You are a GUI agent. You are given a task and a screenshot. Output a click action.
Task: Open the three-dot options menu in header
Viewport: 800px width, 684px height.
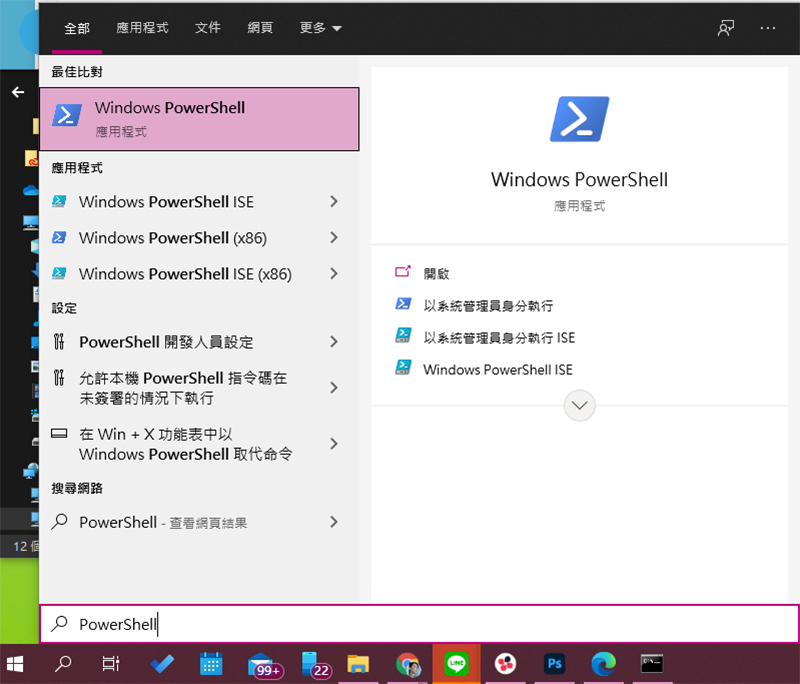pos(768,28)
